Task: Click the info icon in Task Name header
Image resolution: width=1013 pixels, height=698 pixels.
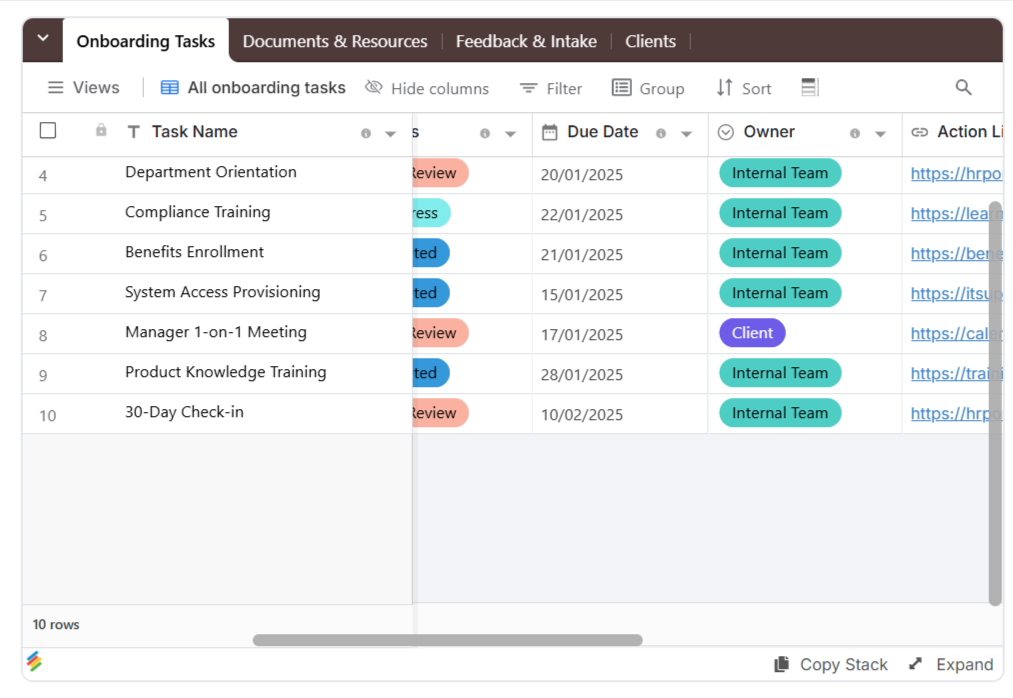Action: (x=366, y=134)
